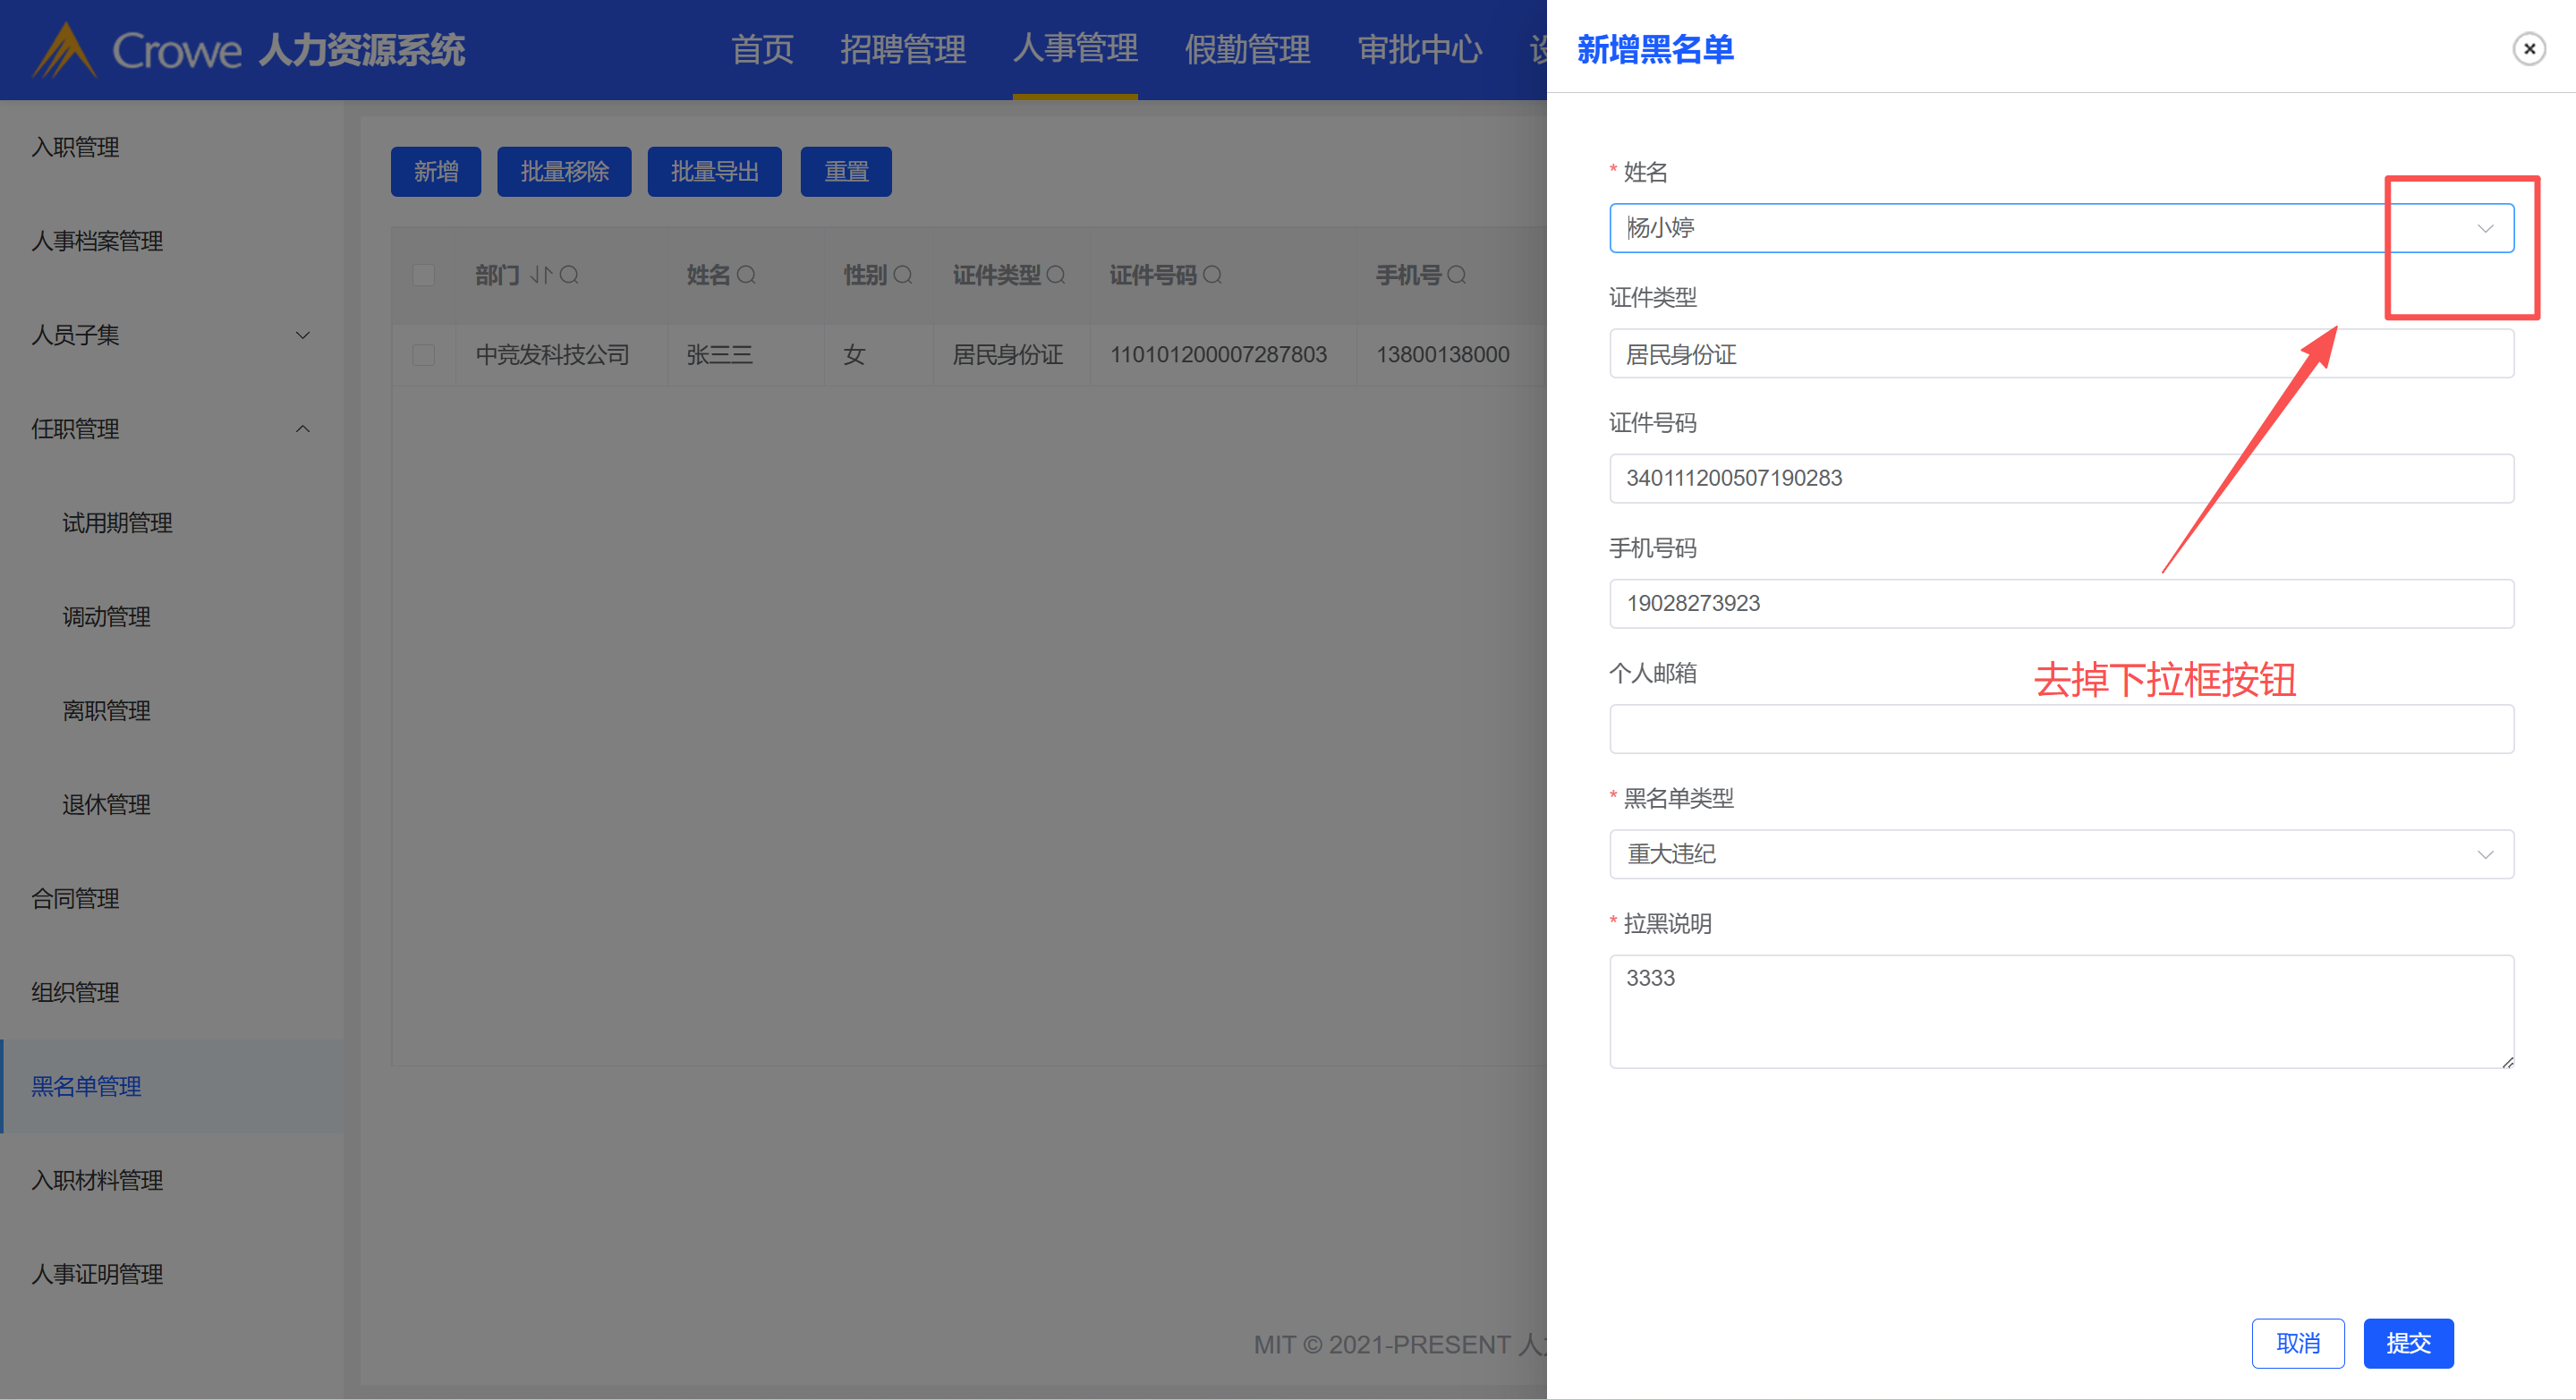The width and height of the screenshot is (2576, 1400).
Task: Open the 假勤管理 top menu
Action: [x=1247, y=50]
